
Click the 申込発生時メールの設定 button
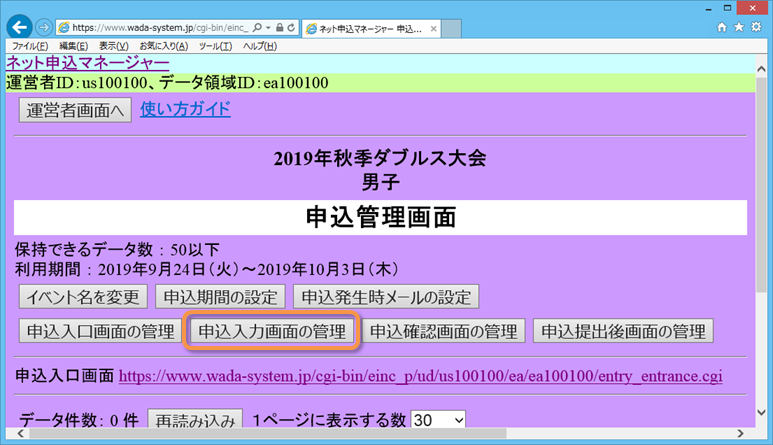[386, 297]
